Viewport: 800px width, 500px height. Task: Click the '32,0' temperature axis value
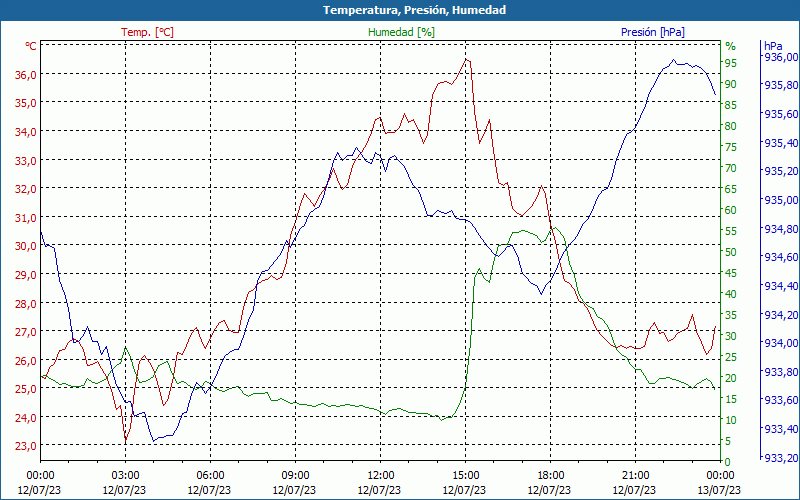27,189
